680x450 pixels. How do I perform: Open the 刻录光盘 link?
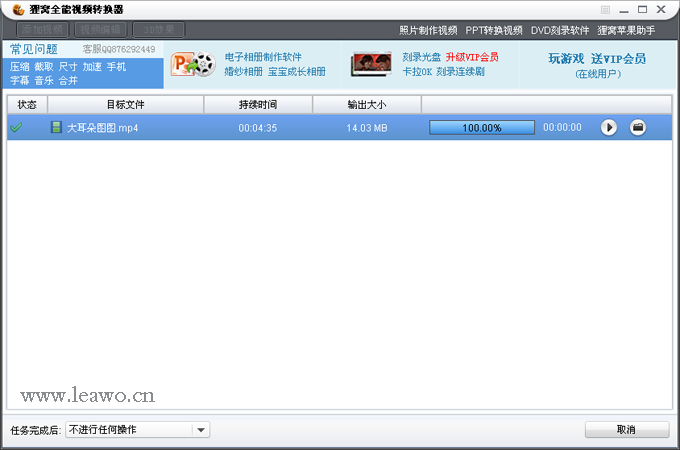(422, 57)
